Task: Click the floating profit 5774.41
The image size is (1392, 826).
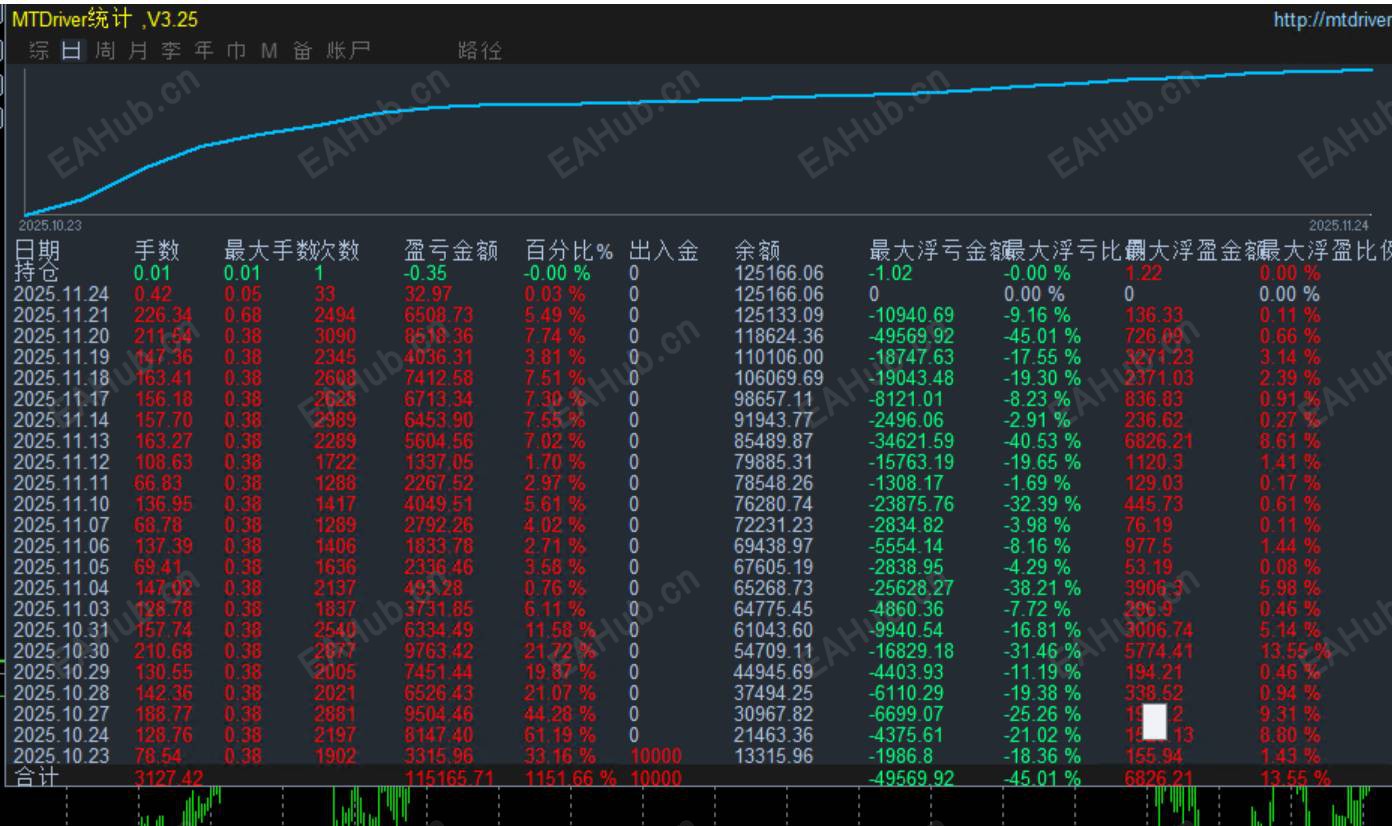Action: (1159, 651)
